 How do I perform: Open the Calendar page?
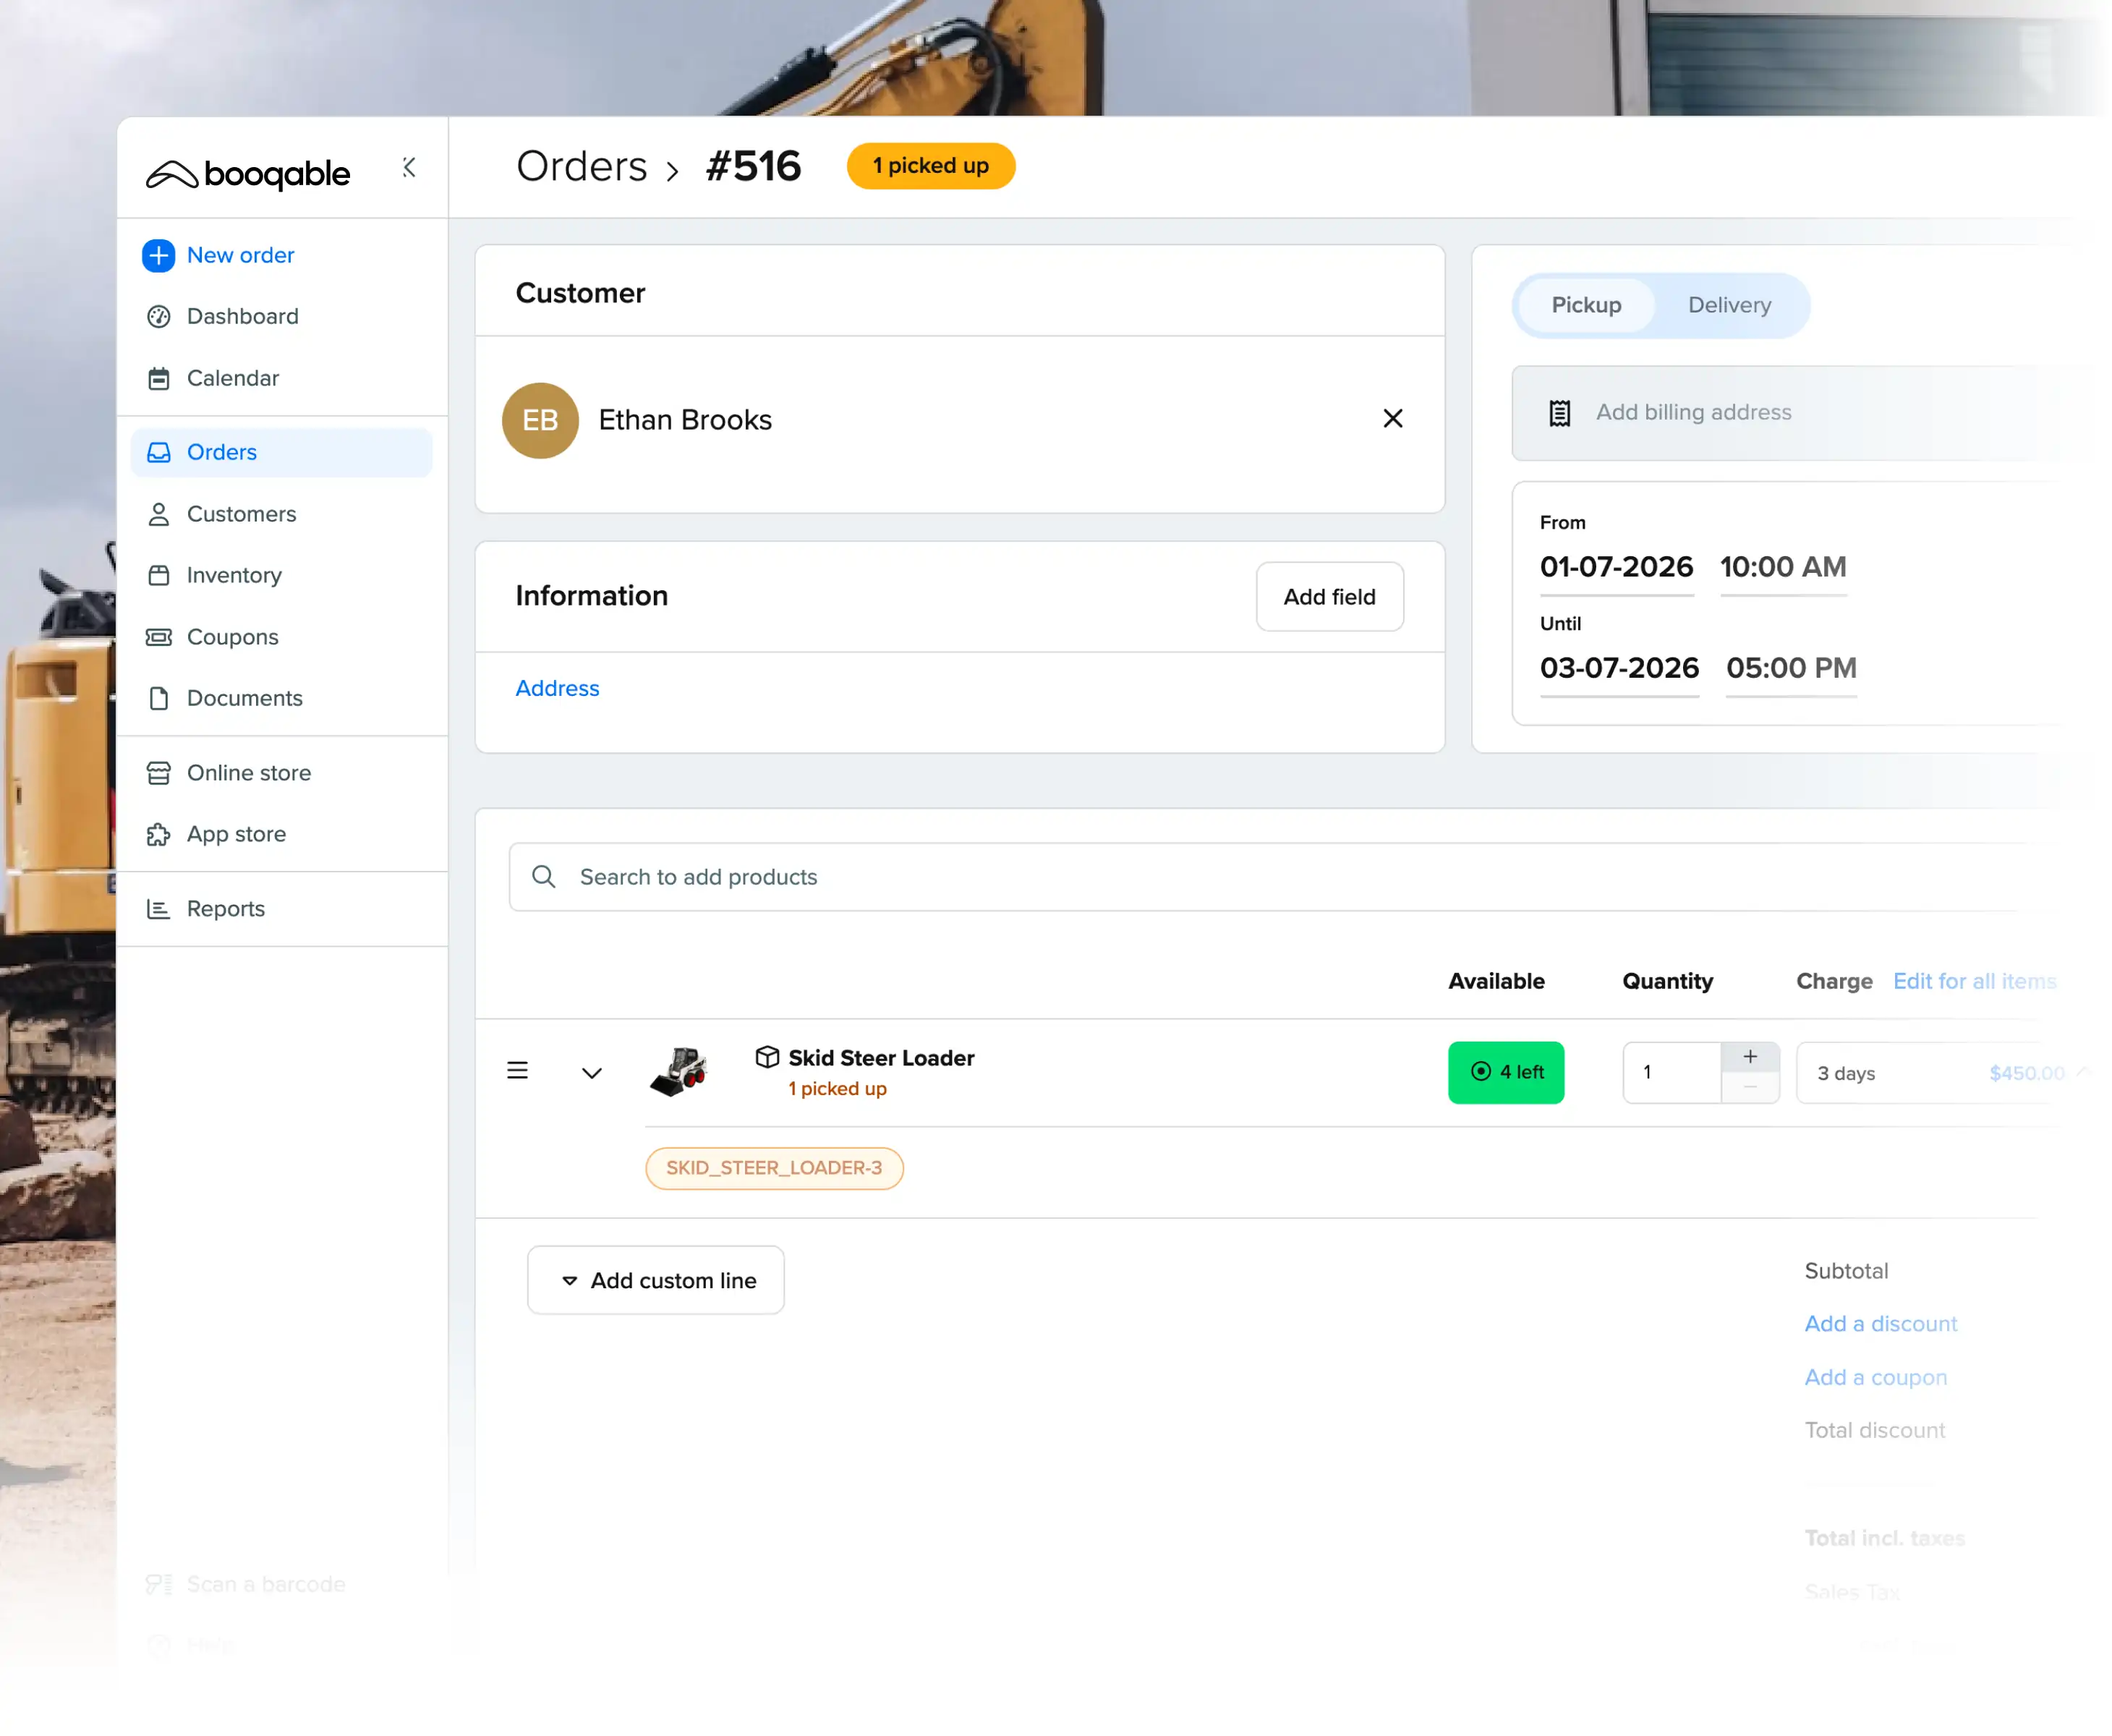pyautogui.click(x=232, y=379)
